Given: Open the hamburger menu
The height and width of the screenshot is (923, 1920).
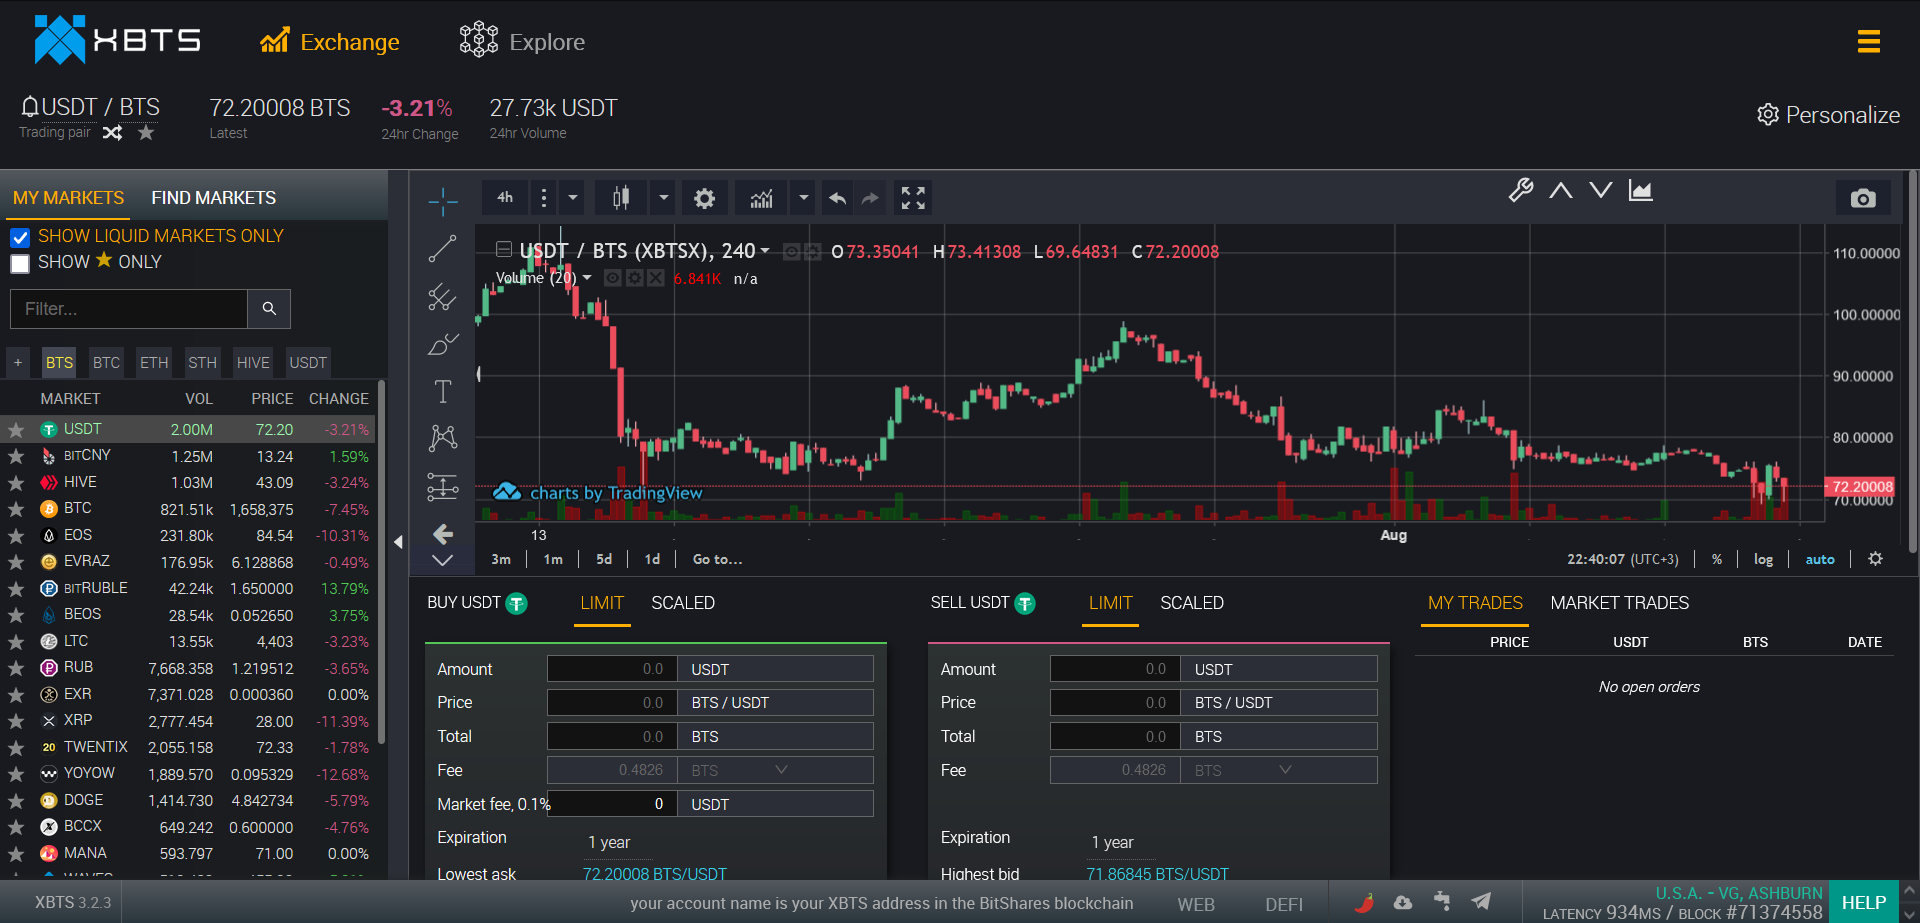Looking at the screenshot, I should [1868, 42].
